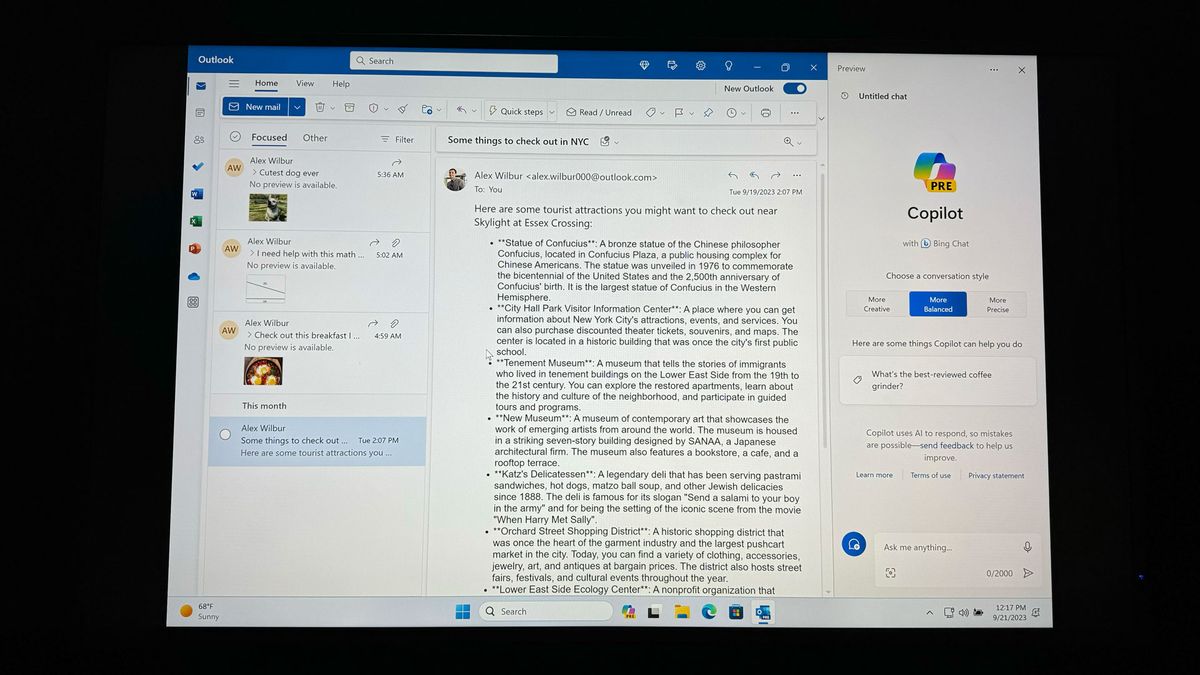
Task: Open the People contacts icon in sidebar
Action: pyautogui.click(x=199, y=140)
